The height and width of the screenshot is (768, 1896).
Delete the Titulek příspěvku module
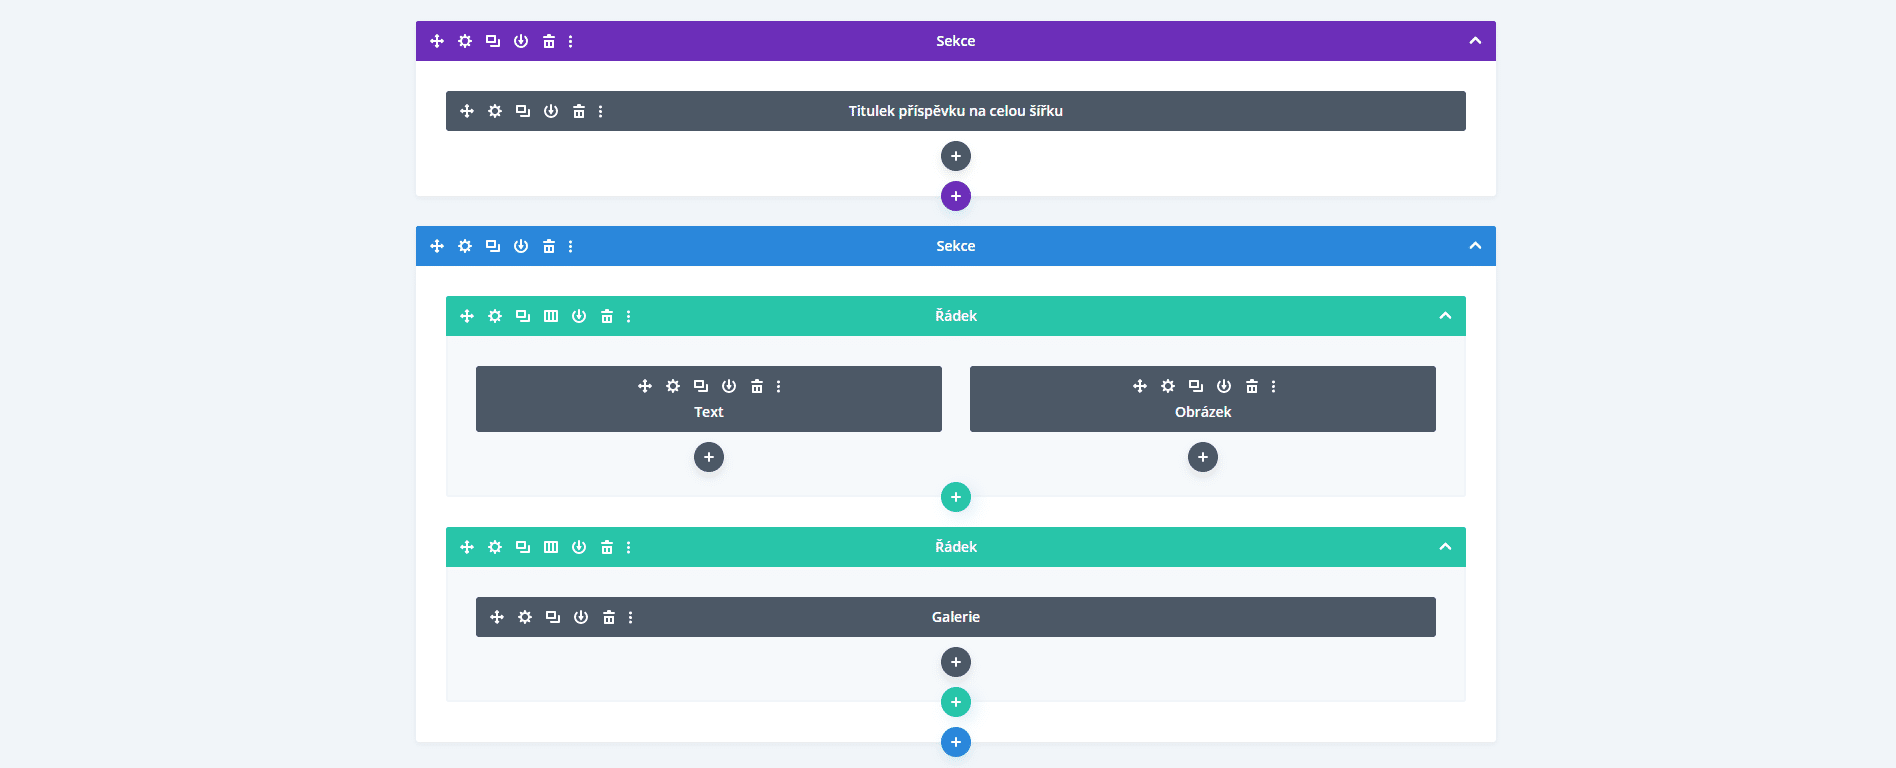[579, 111]
